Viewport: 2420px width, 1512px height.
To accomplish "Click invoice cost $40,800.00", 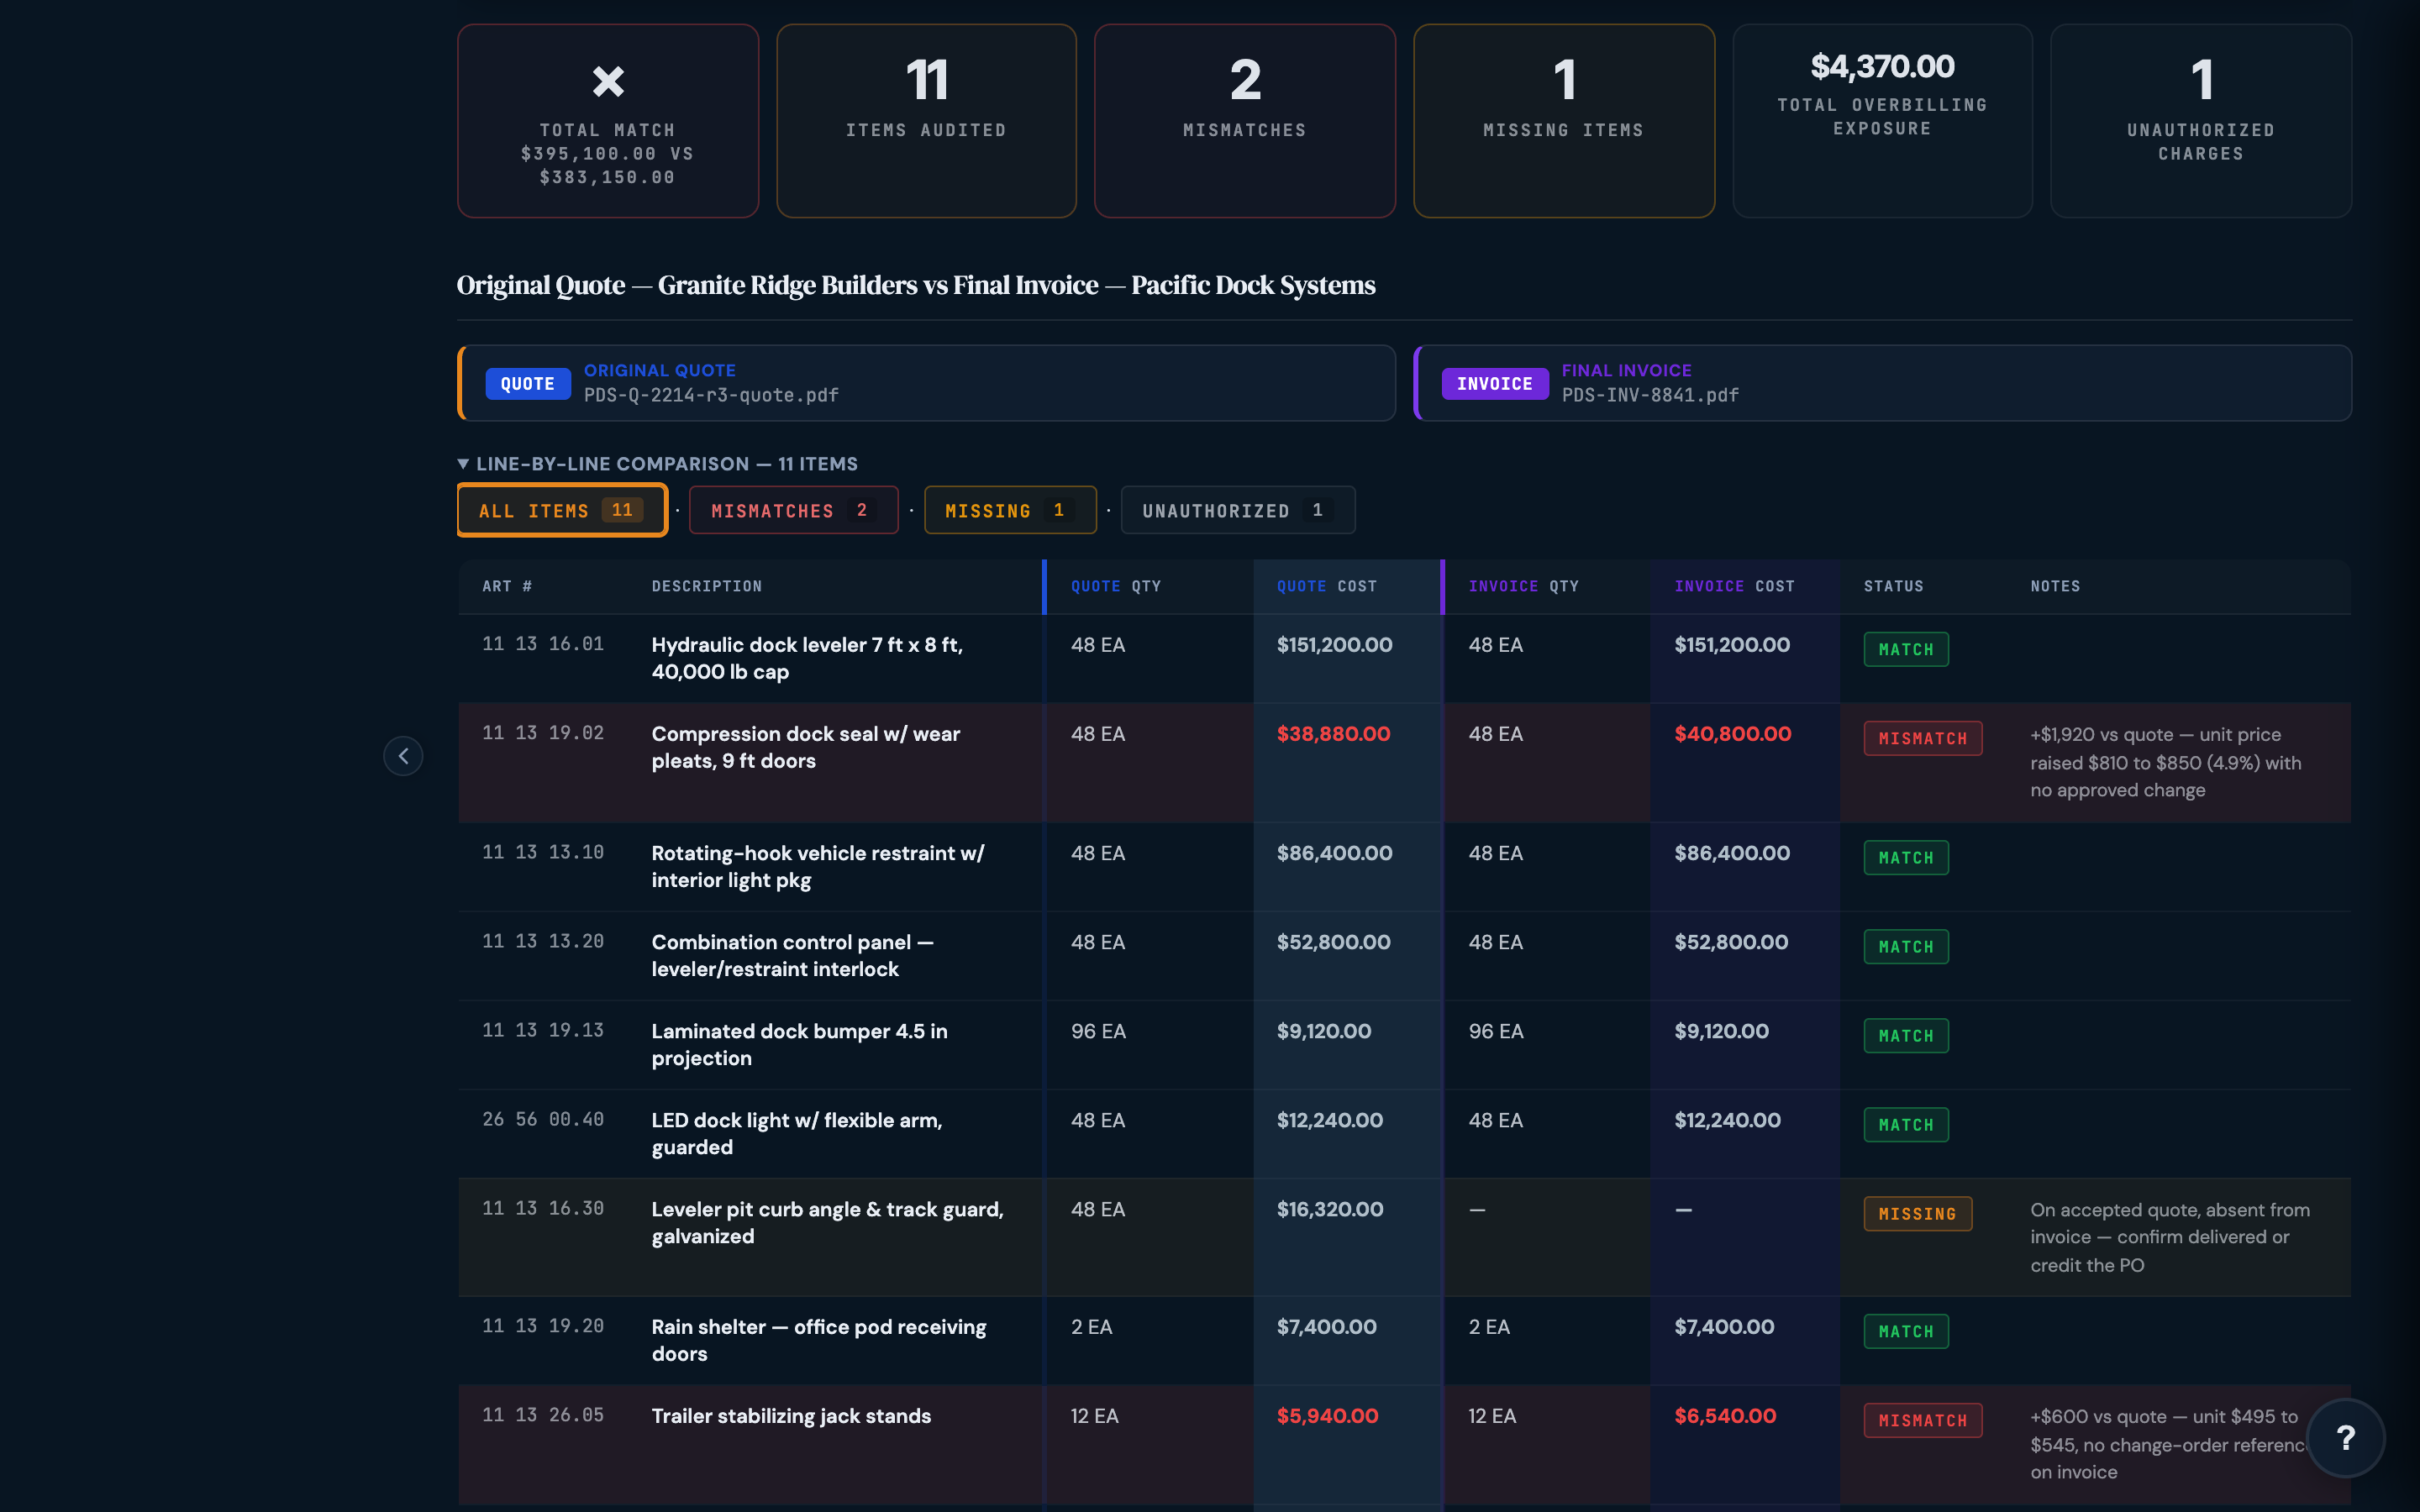I will coord(1733,735).
